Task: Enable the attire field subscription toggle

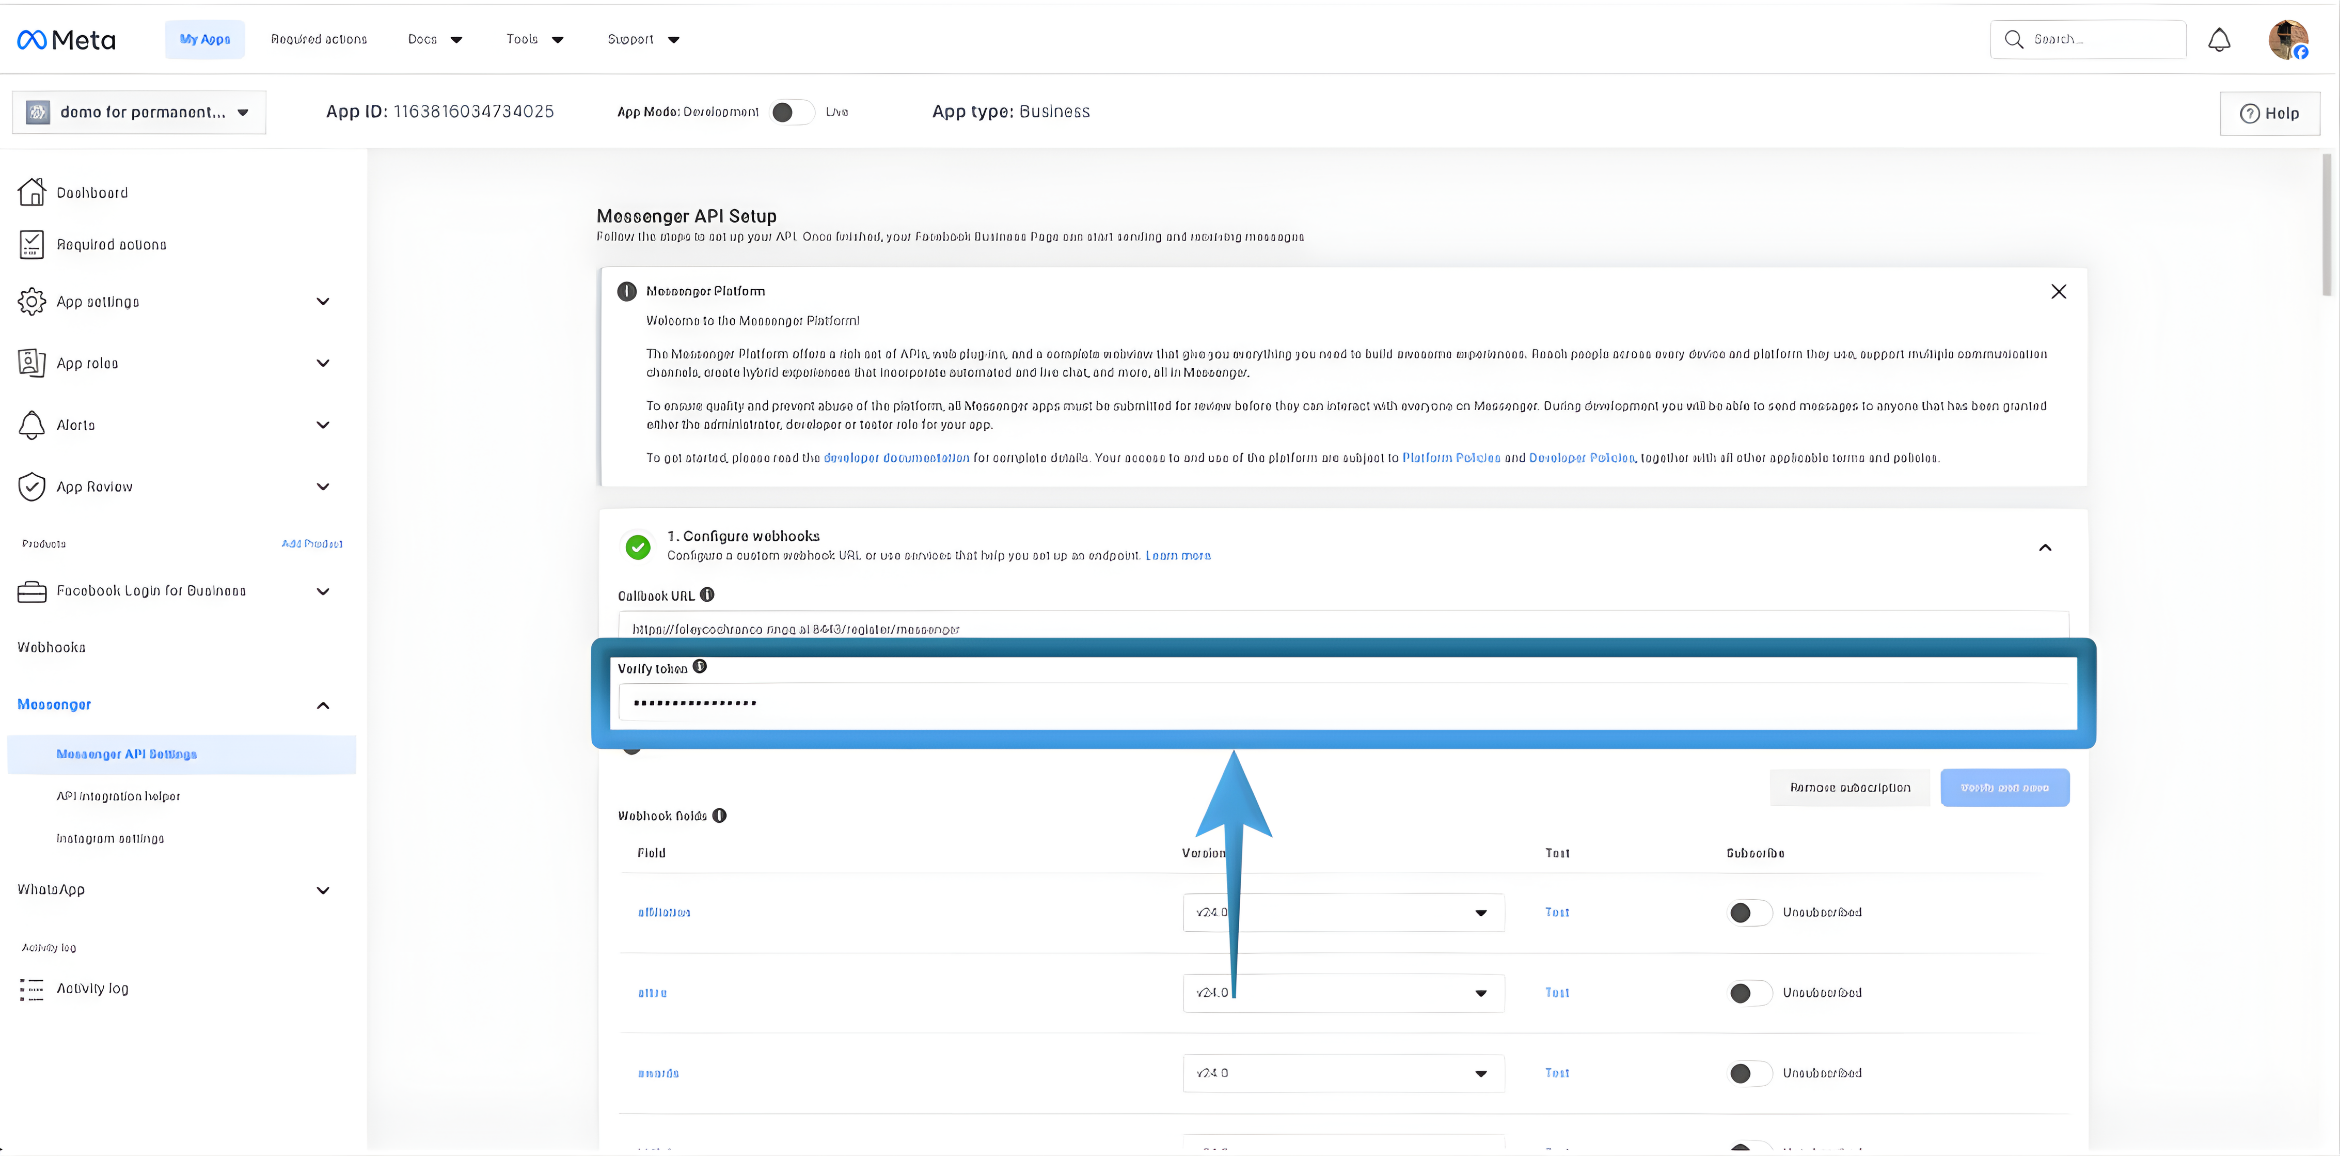Action: (x=1748, y=993)
